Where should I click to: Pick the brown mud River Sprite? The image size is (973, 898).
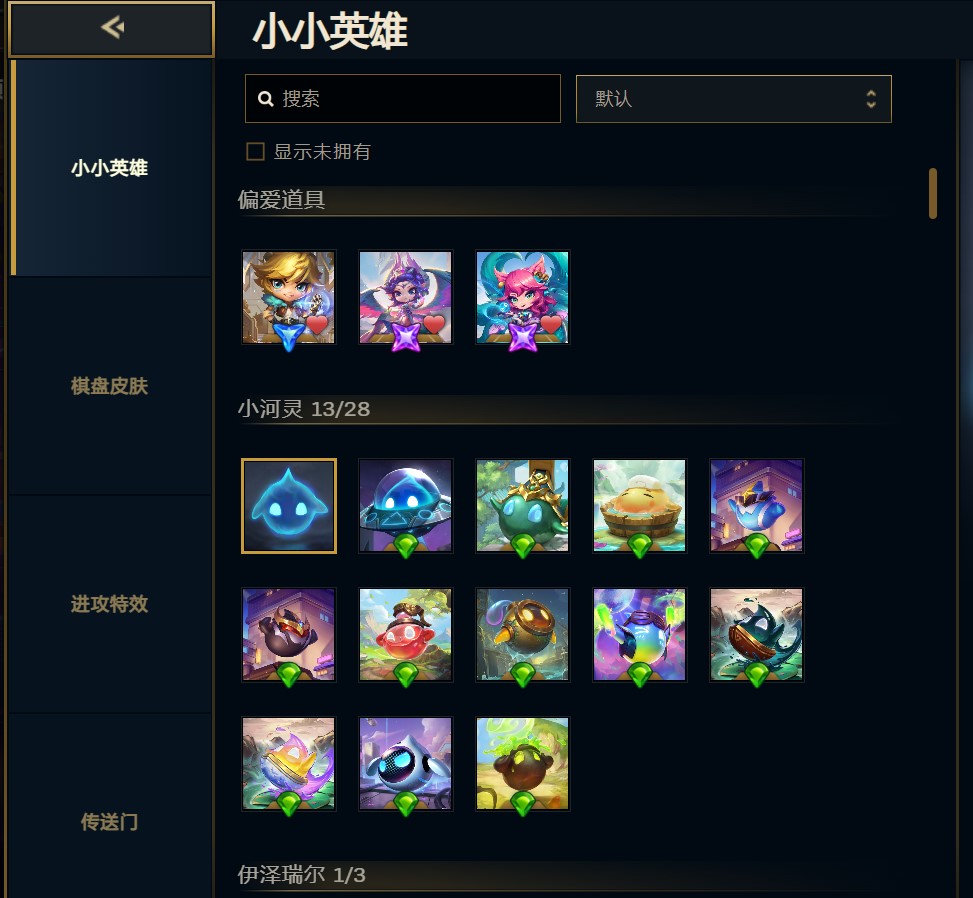pyautogui.click(x=522, y=764)
